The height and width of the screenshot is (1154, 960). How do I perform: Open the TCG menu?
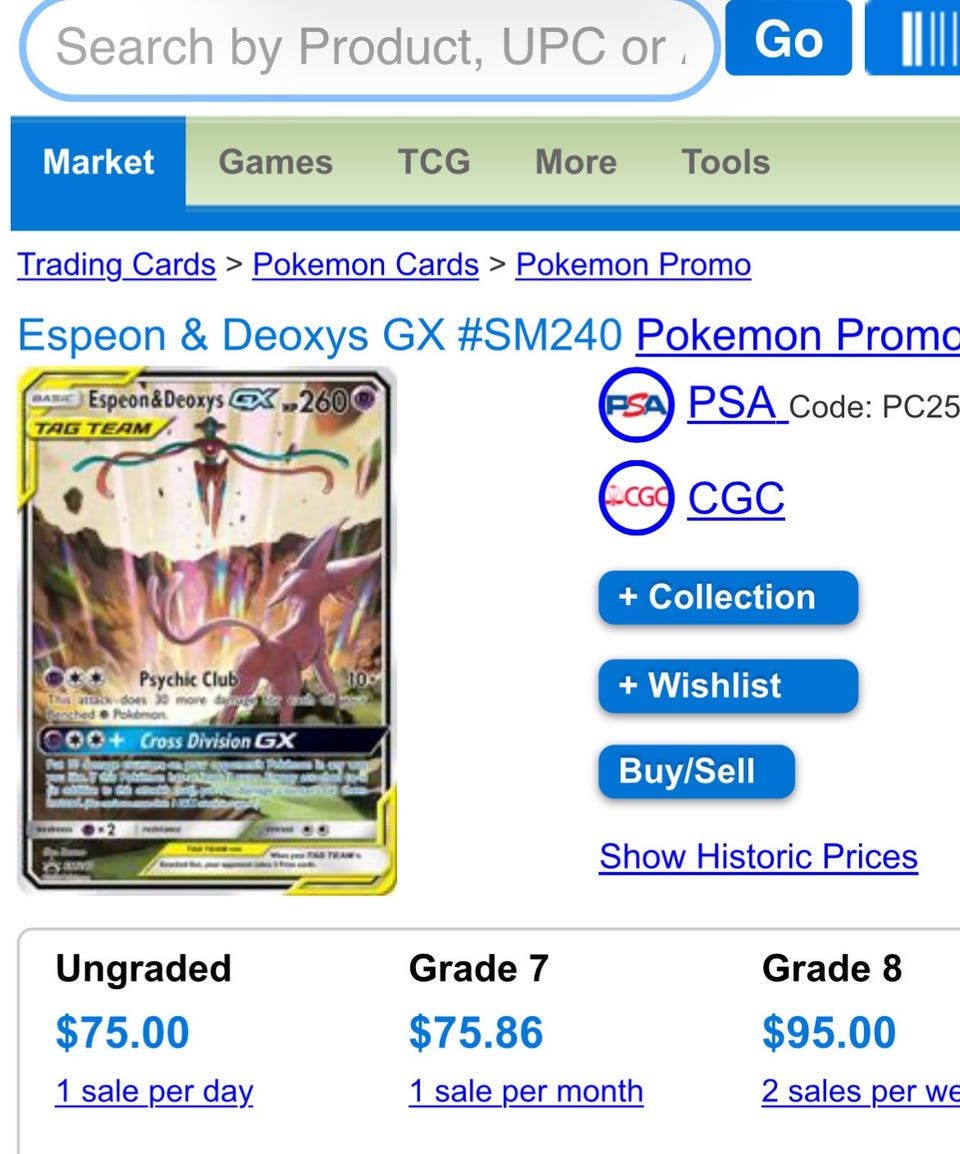tap(434, 162)
